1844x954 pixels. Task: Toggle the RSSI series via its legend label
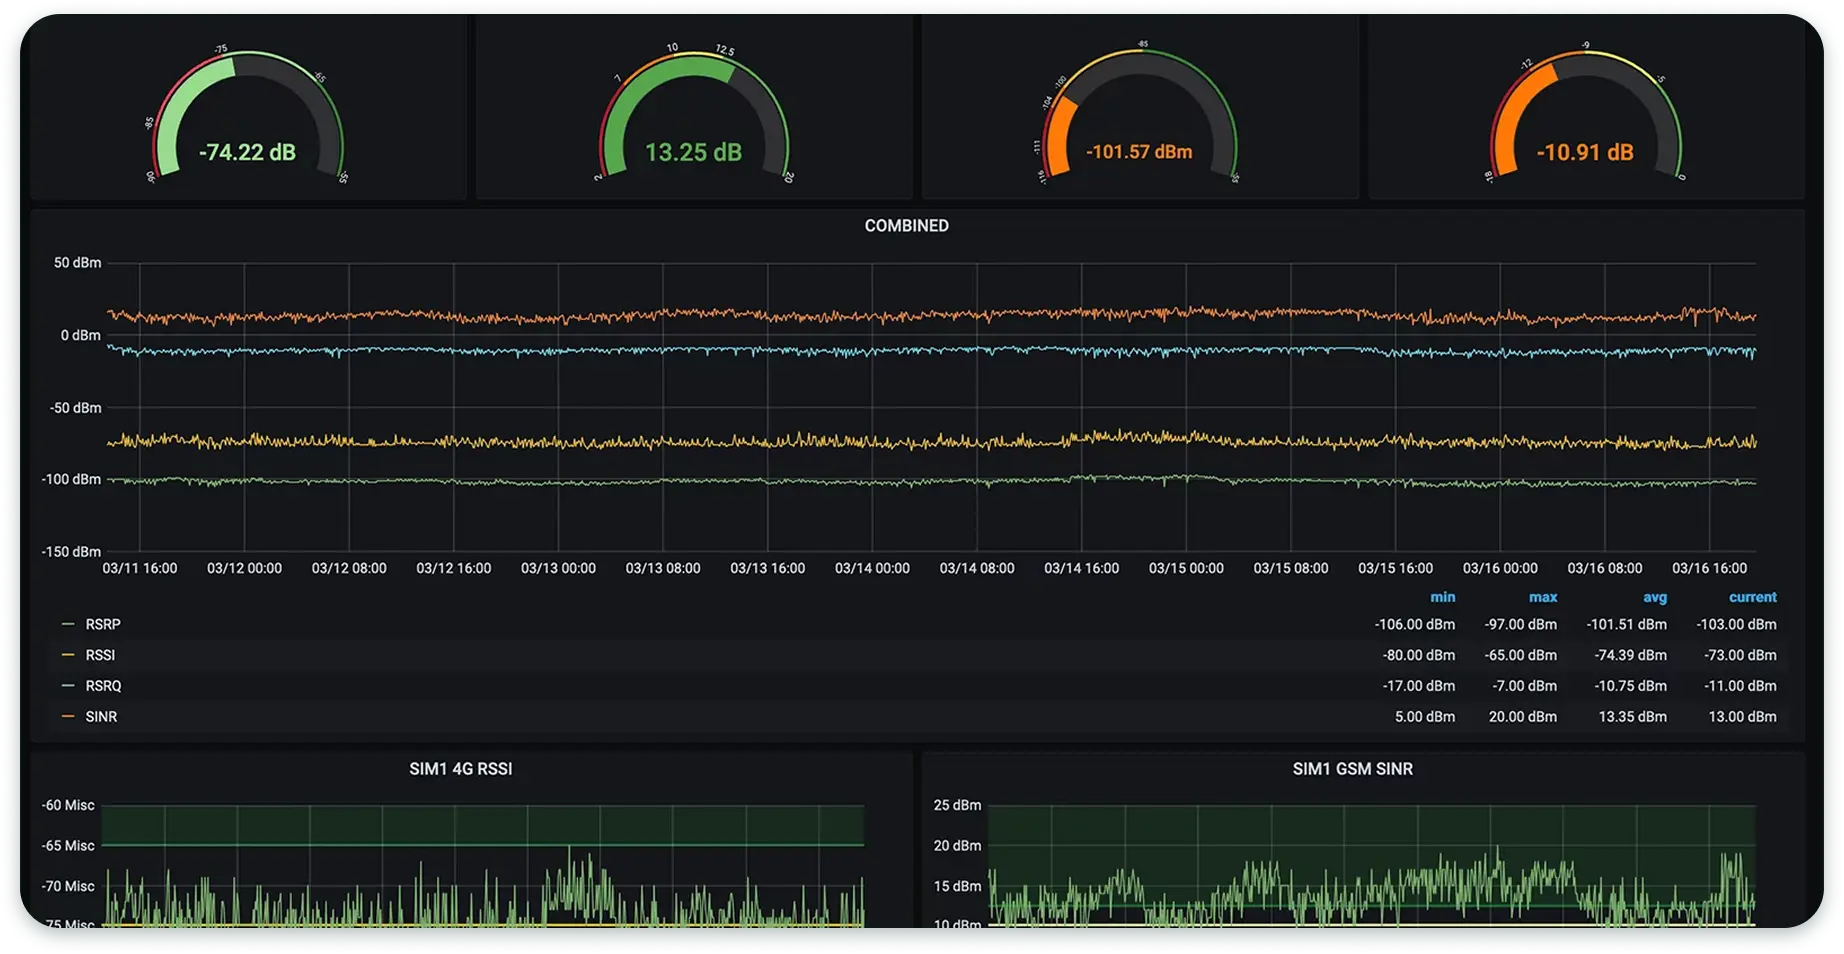click(100, 655)
